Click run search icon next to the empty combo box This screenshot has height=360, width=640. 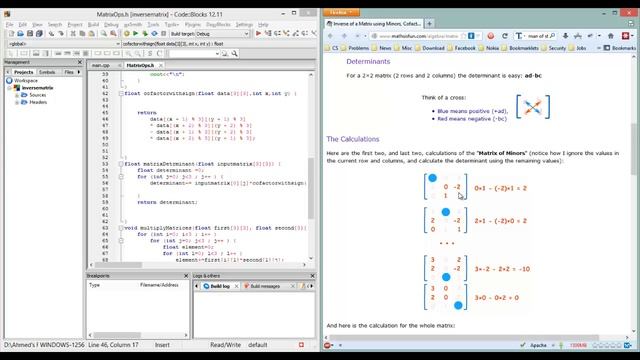tap(234, 53)
